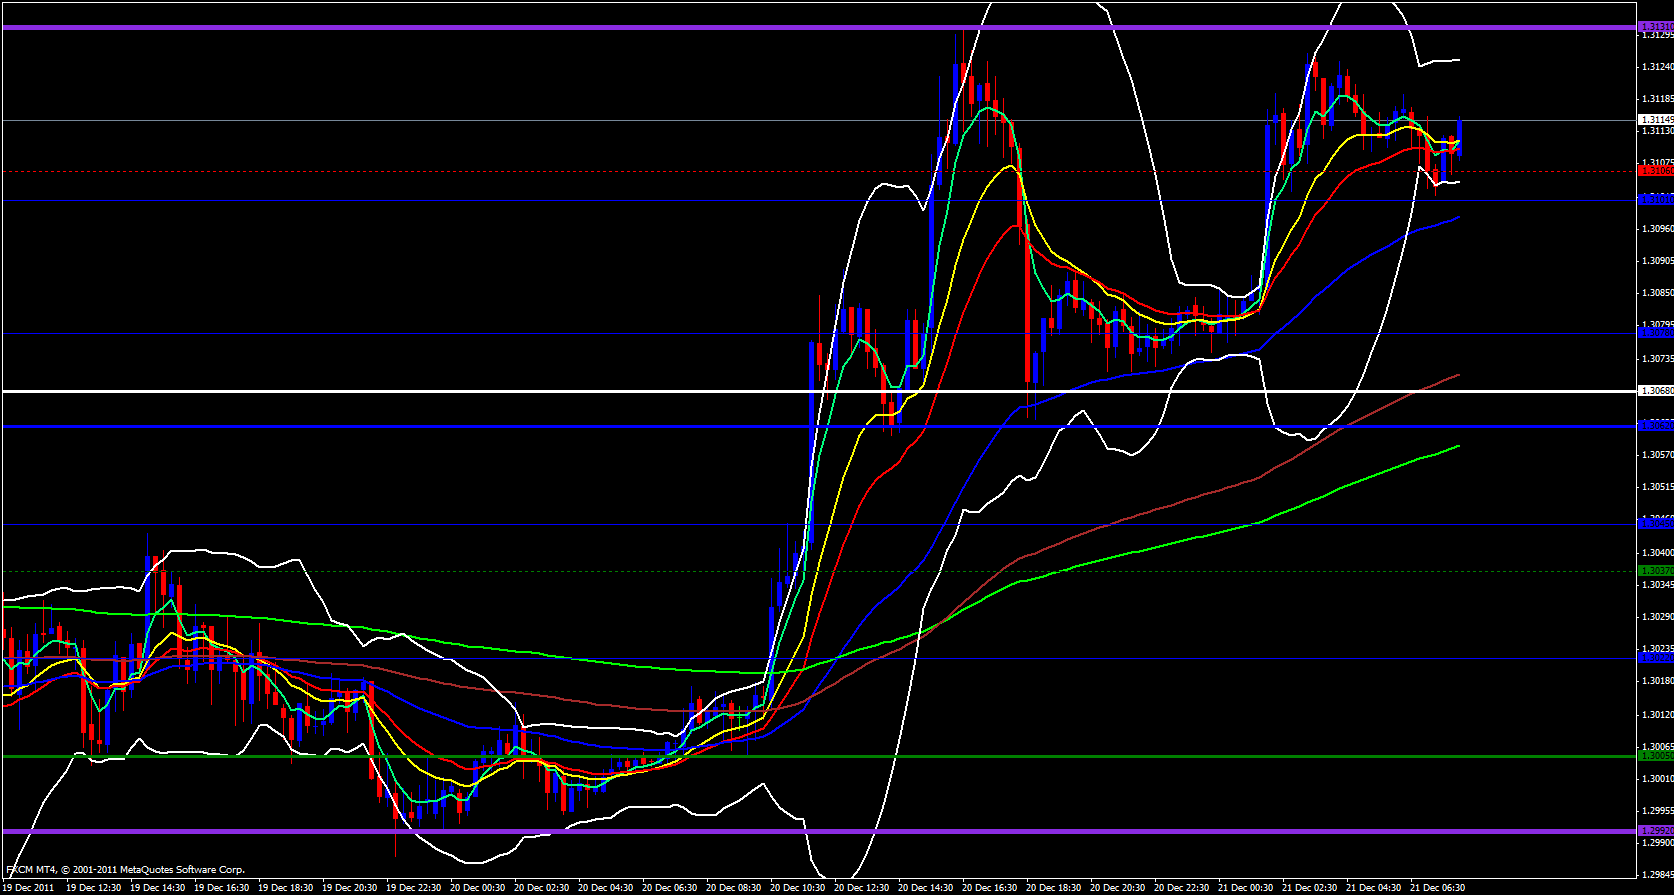
Task: Click the 1.30905 price axis value
Action: (1657, 261)
